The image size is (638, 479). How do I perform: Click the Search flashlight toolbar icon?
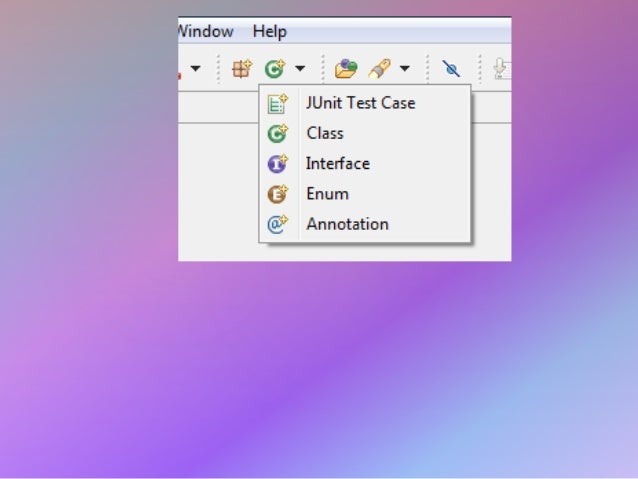379,68
